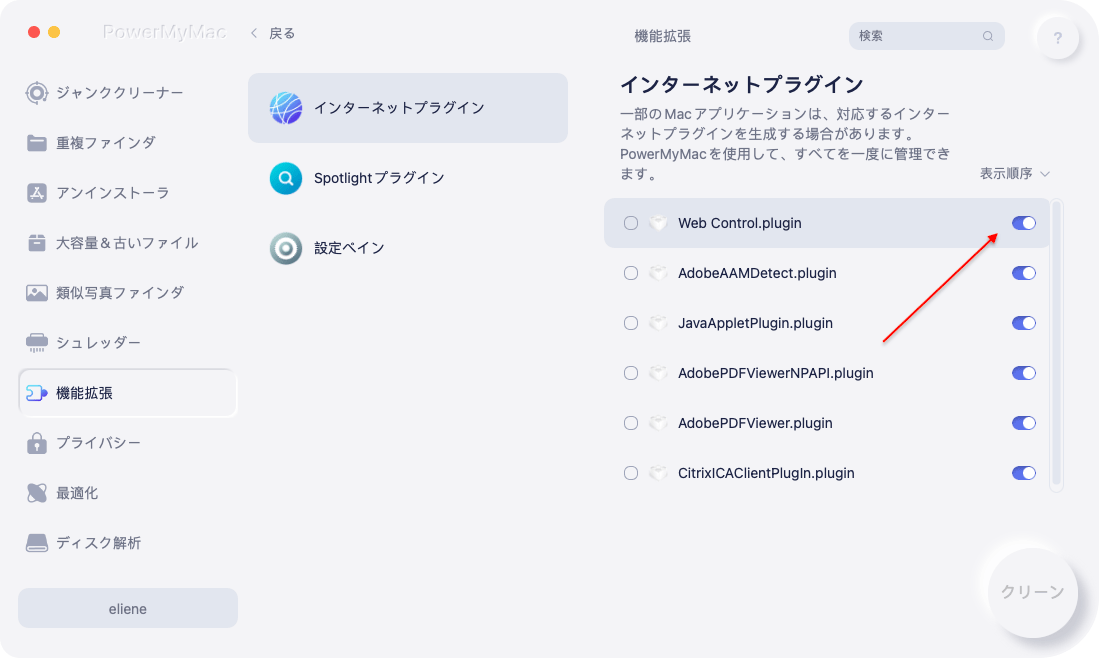Click the シュレッダー shredder icon
Screen dimensions: 1099x658
point(36,343)
